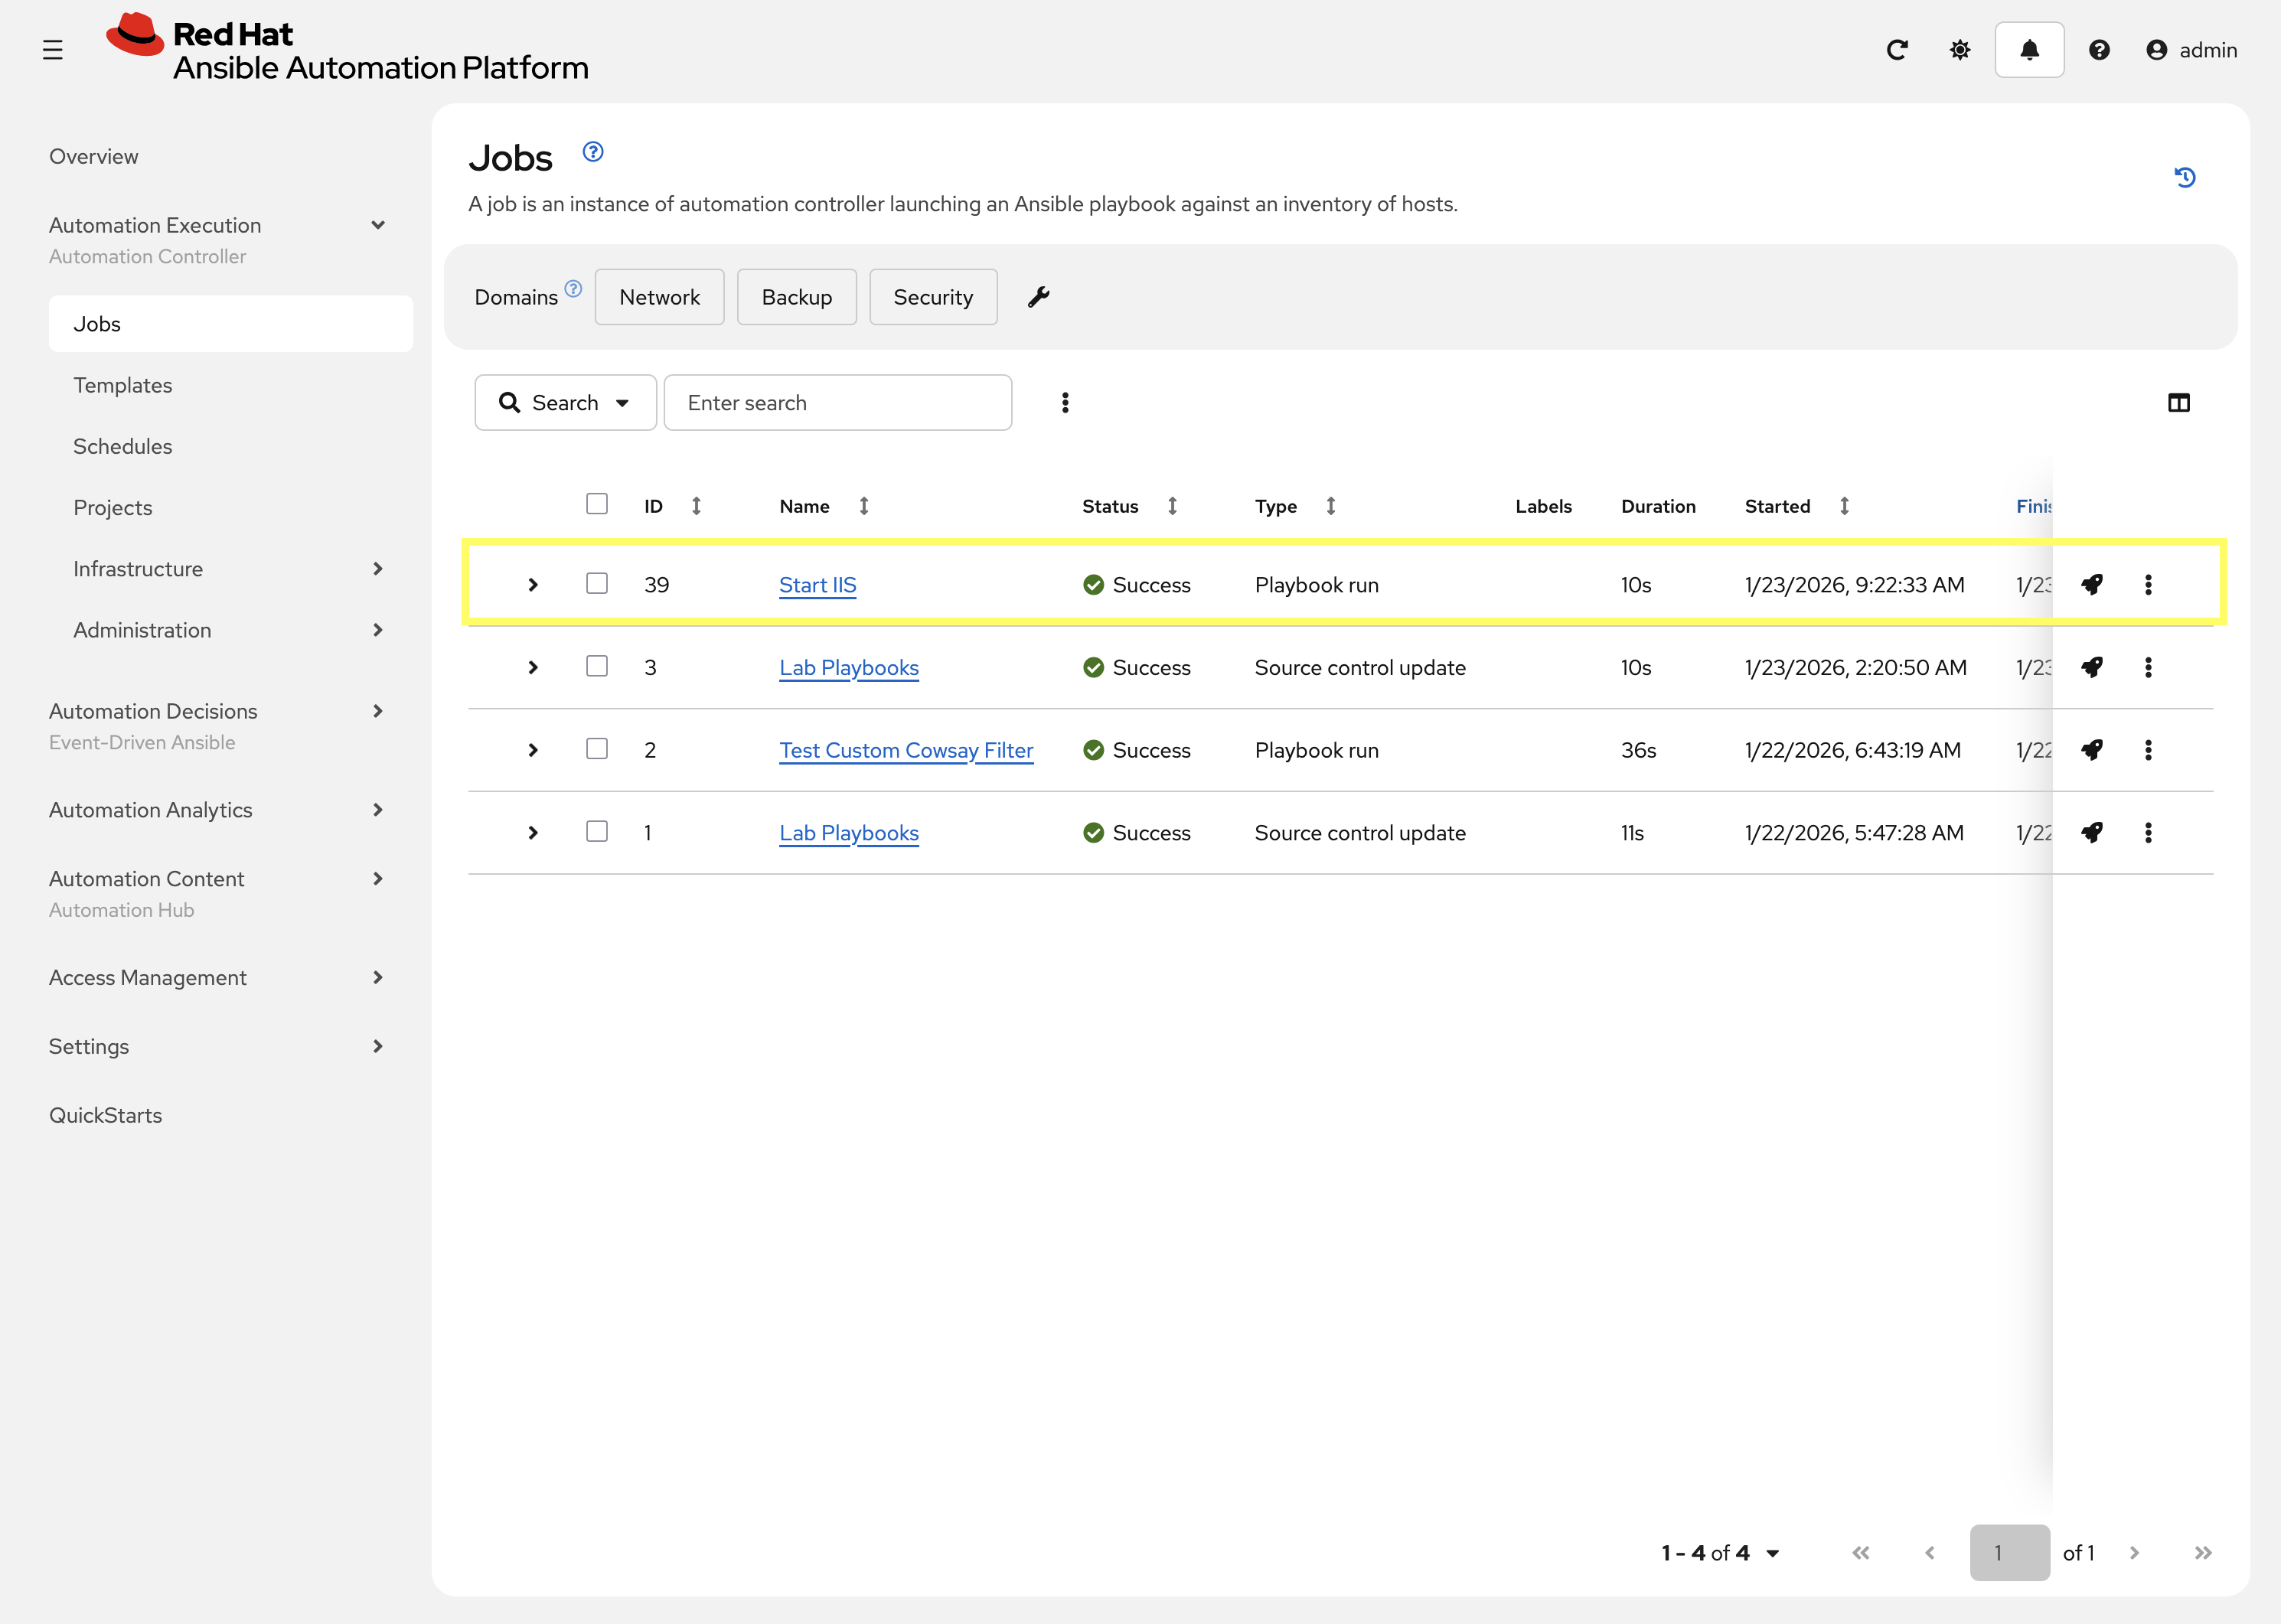
Task: Check the select-all checkbox in the table header
Action: coord(597,504)
